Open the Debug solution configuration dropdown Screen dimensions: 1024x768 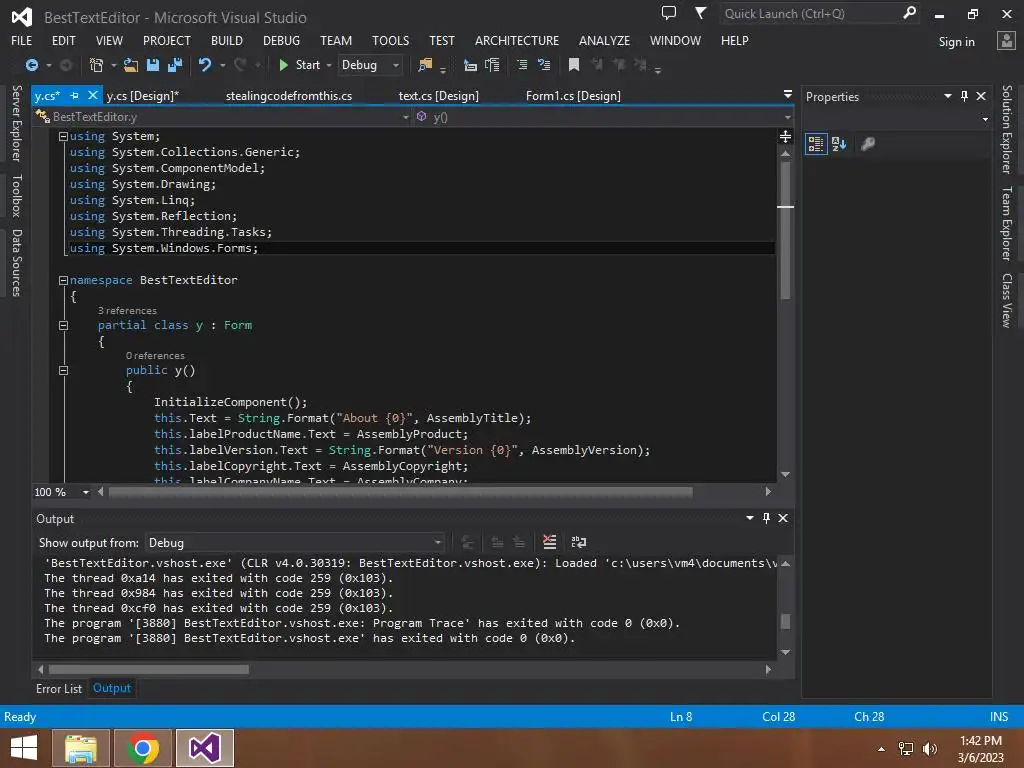click(370, 65)
